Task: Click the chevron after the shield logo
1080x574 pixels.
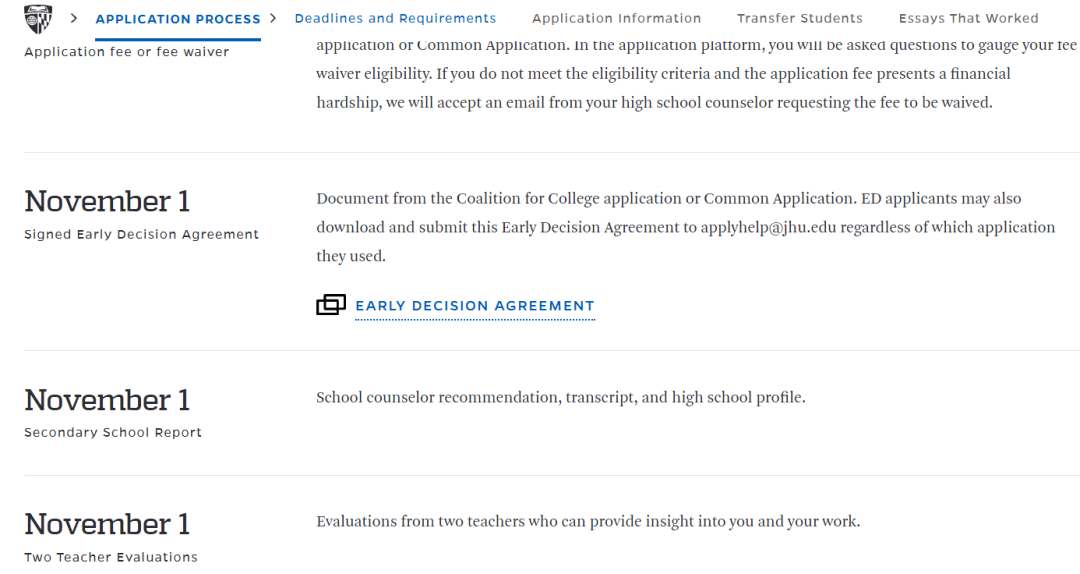Action: (x=74, y=18)
